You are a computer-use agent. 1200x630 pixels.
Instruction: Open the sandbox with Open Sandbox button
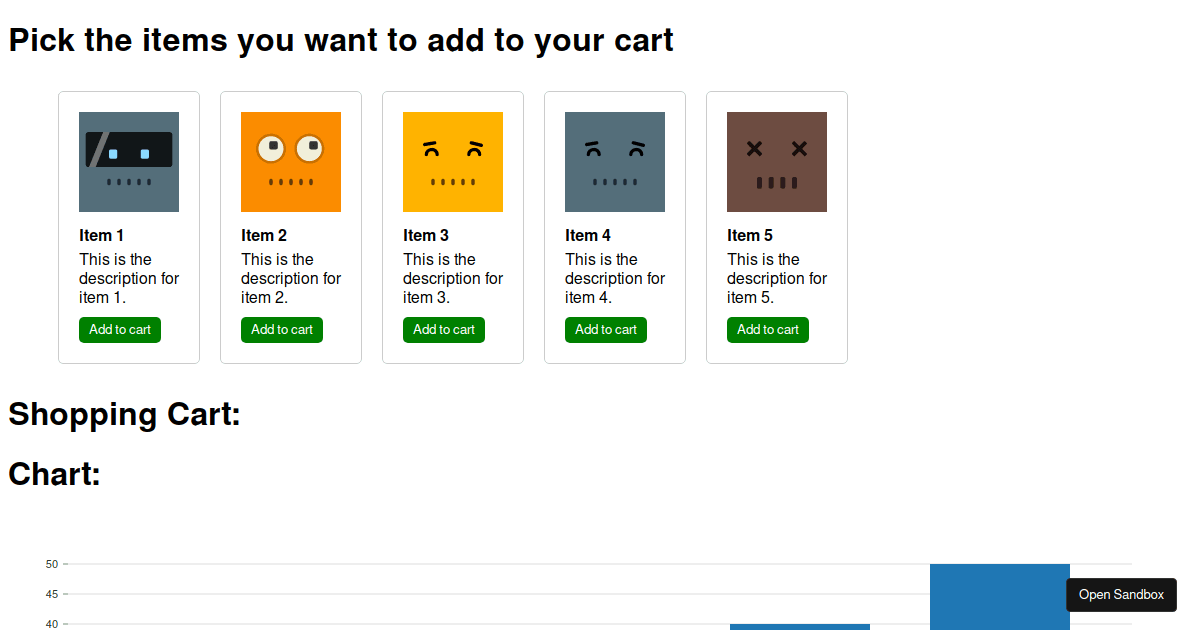[x=1121, y=595]
